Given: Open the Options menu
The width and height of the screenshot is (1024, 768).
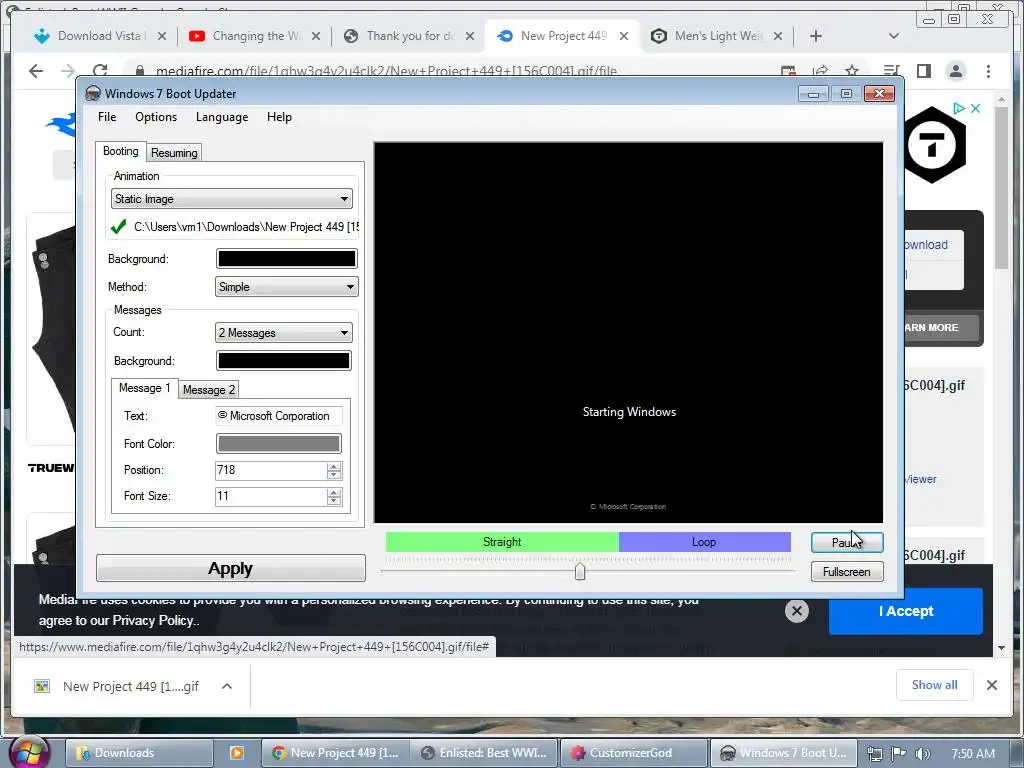Looking at the screenshot, I should [155, 117].
